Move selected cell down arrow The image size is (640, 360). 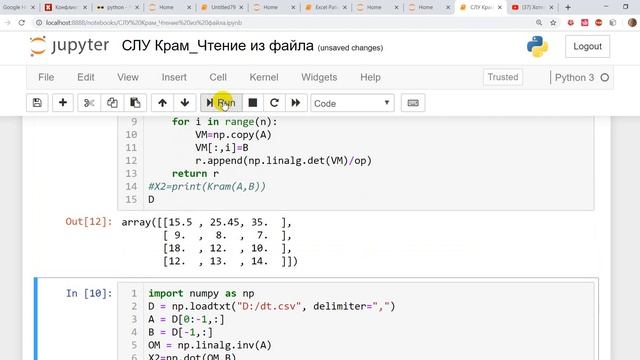click(184, 103)
